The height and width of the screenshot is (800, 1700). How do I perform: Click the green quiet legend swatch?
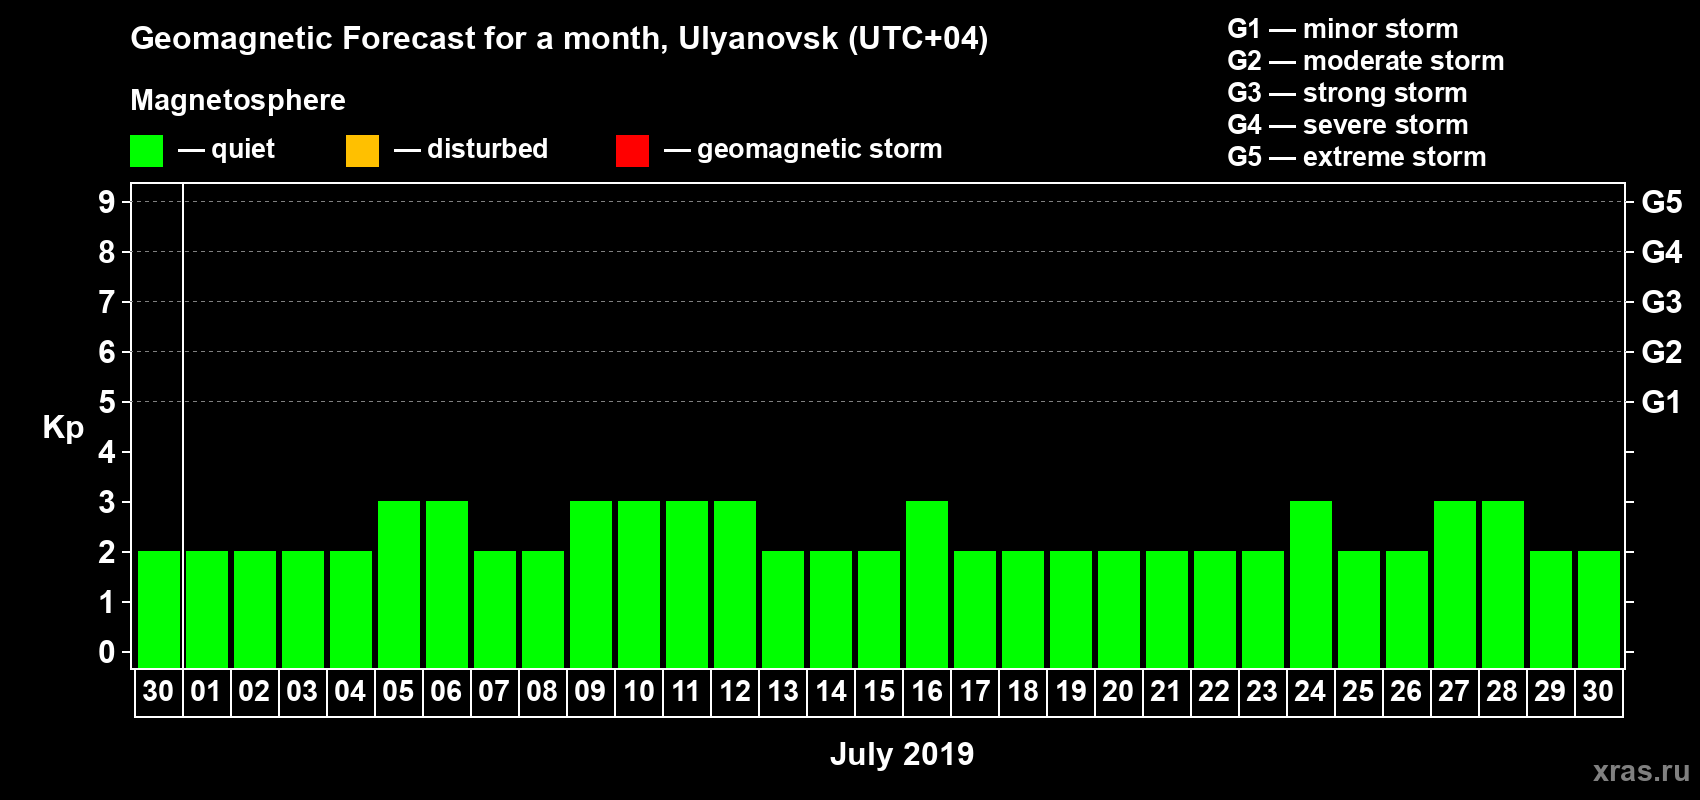146,151
